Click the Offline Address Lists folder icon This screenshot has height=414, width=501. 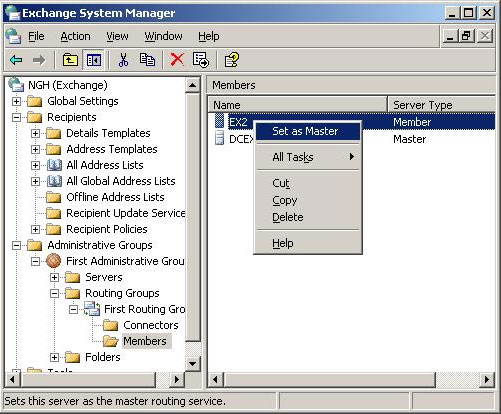point(54,197)
